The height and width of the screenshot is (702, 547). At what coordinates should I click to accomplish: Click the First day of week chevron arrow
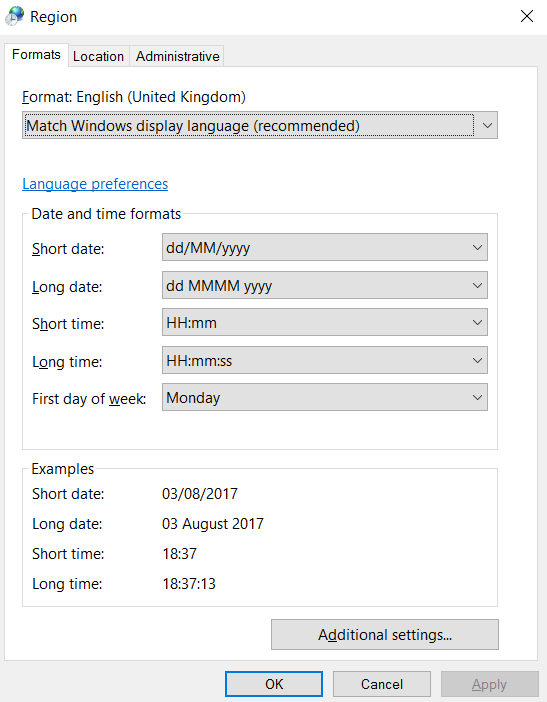tap(477, 398)
